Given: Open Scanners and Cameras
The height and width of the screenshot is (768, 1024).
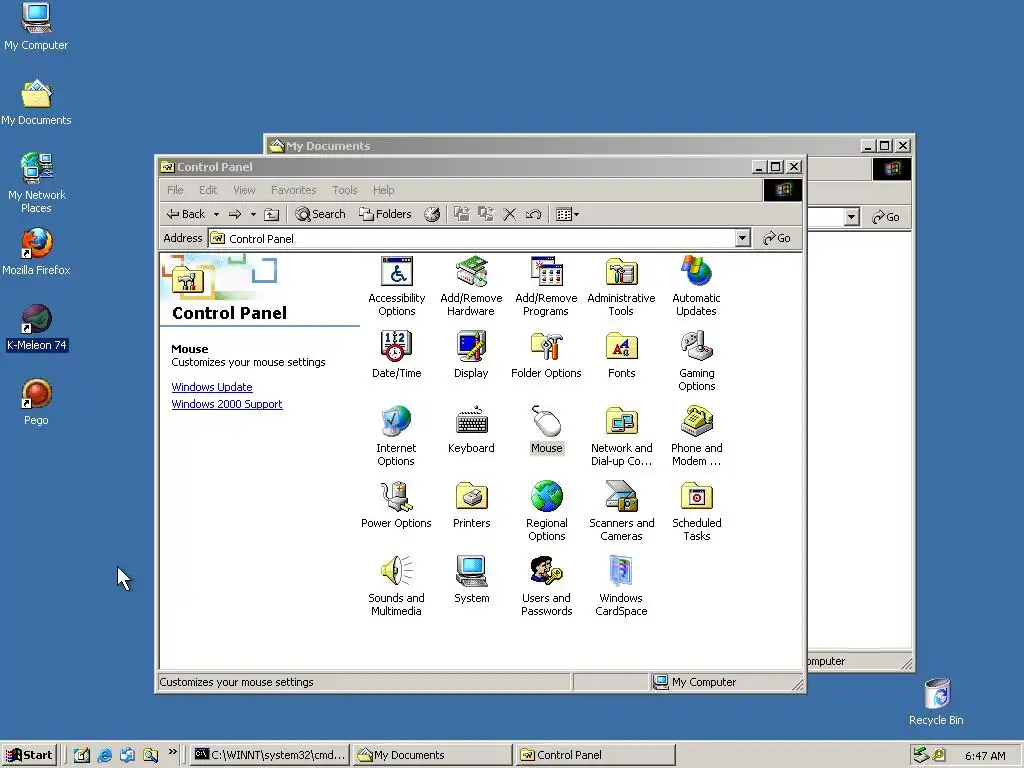Looking at the screenshot, I should coord(621,511).
